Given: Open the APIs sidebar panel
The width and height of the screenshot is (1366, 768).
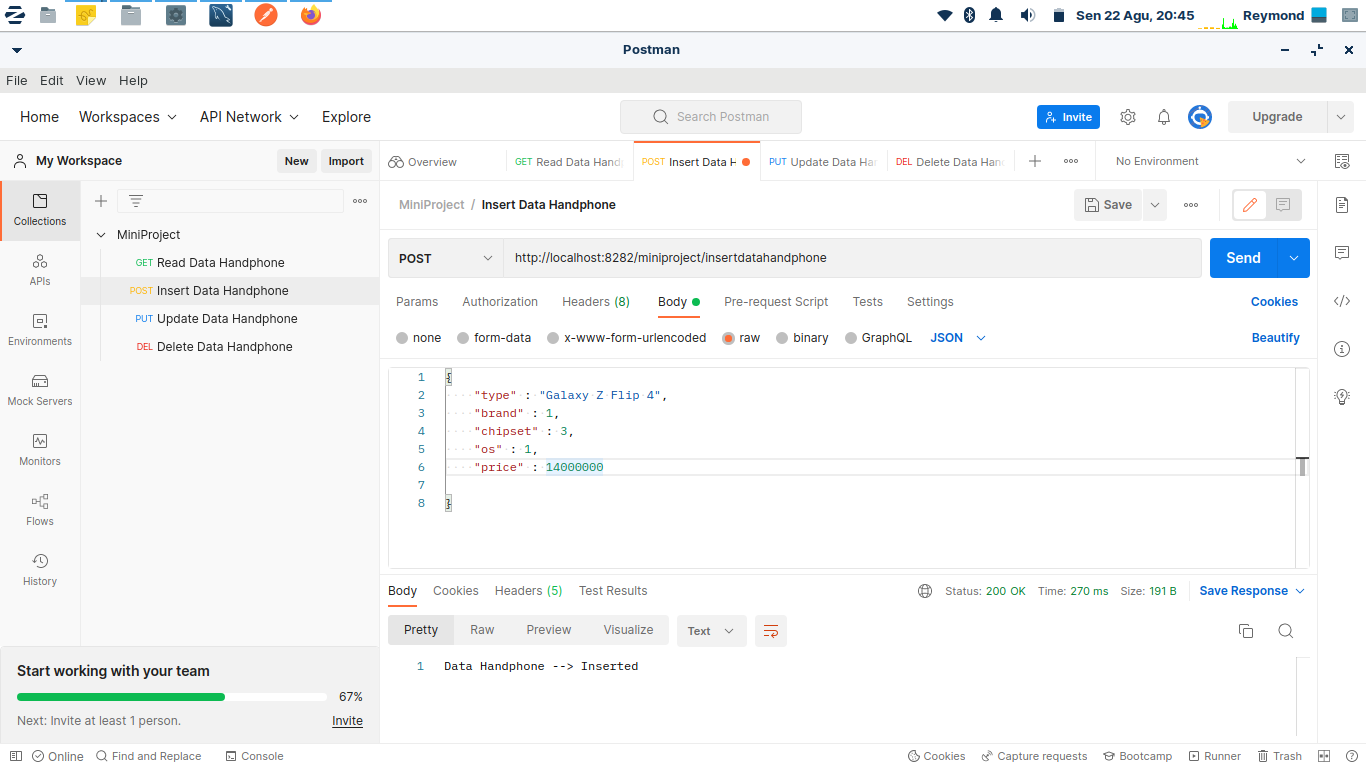Looking at the screenshot, I should point(40,270).
